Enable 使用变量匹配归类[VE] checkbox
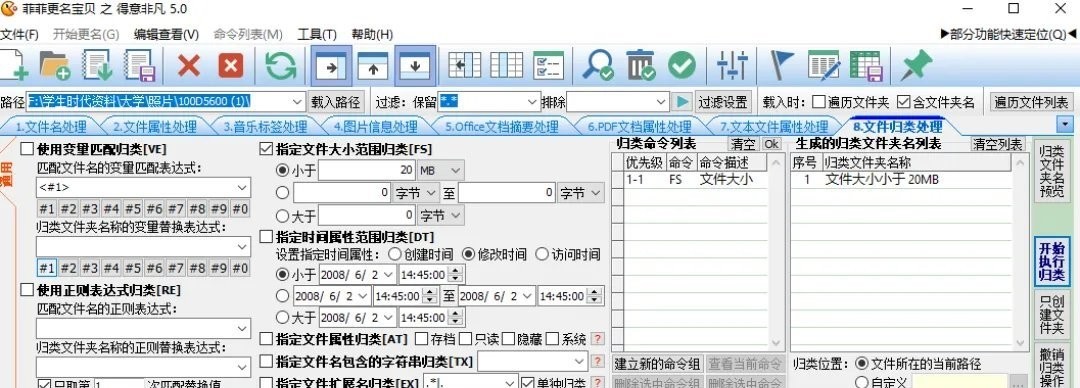 pyautogui.click(x=28, y=148)
